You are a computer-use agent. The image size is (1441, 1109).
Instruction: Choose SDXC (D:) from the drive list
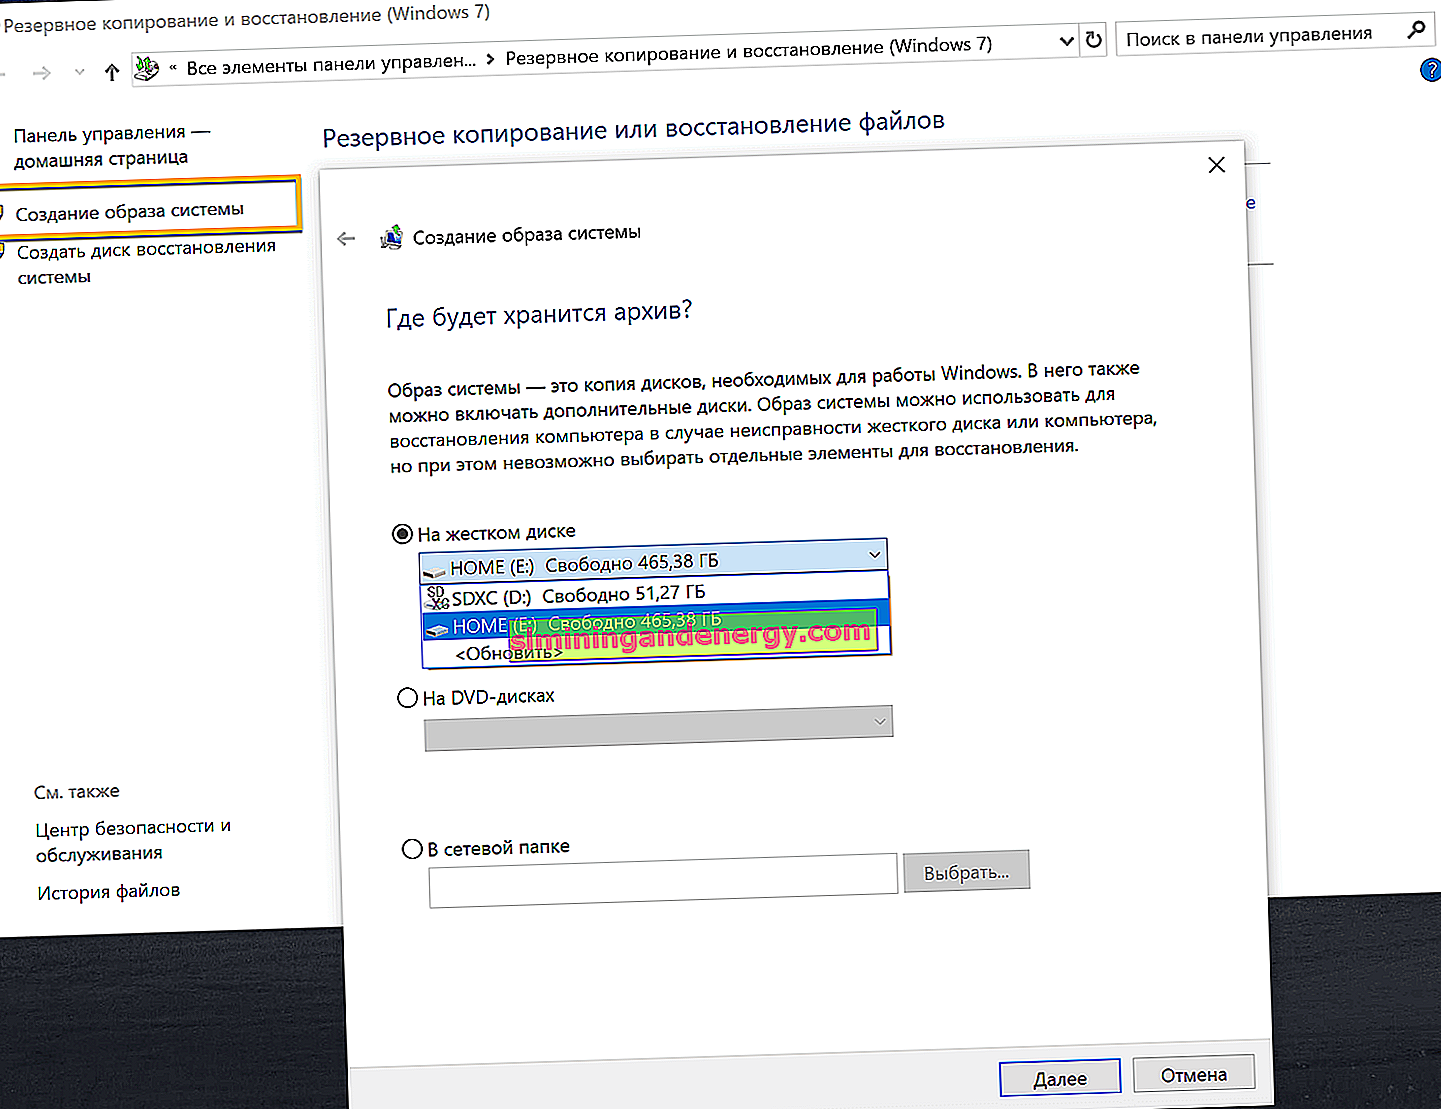tap(655, 593)
